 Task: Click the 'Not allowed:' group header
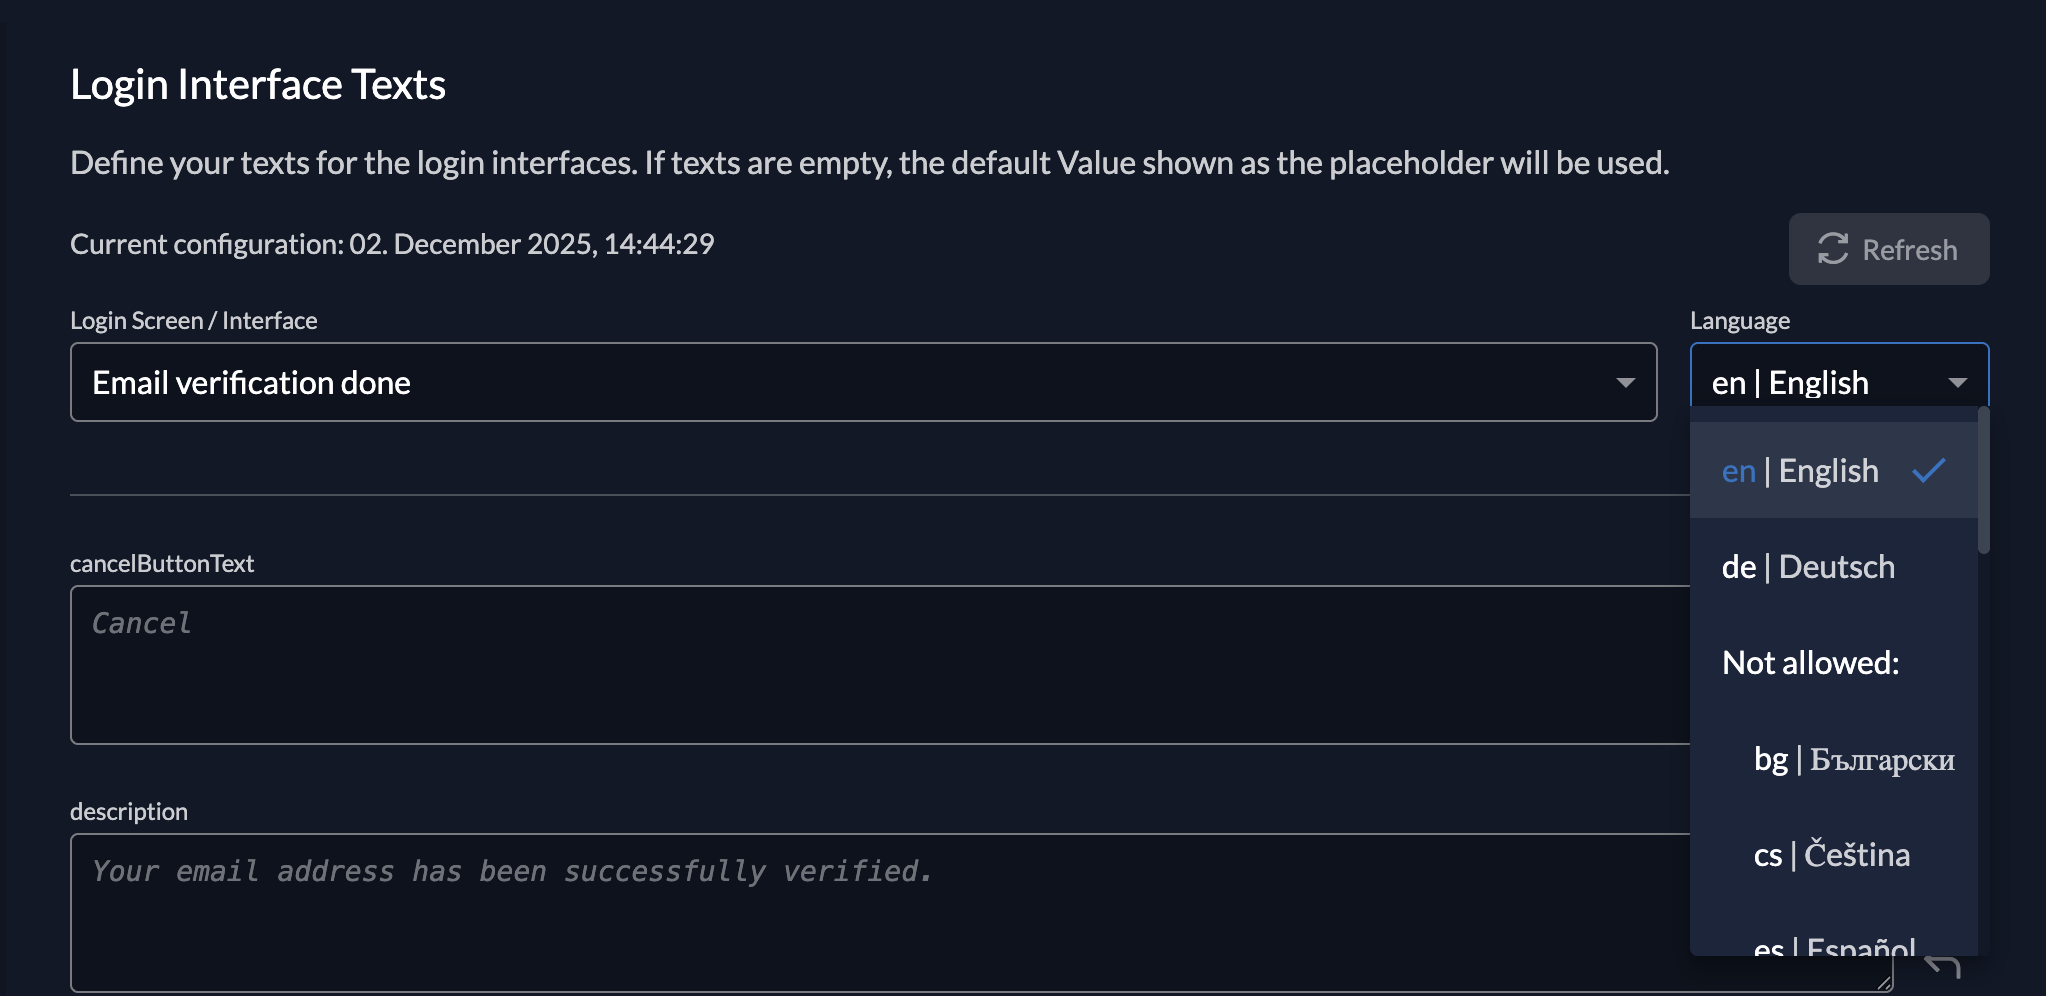pyautogui.click(x=1810, y=663)
